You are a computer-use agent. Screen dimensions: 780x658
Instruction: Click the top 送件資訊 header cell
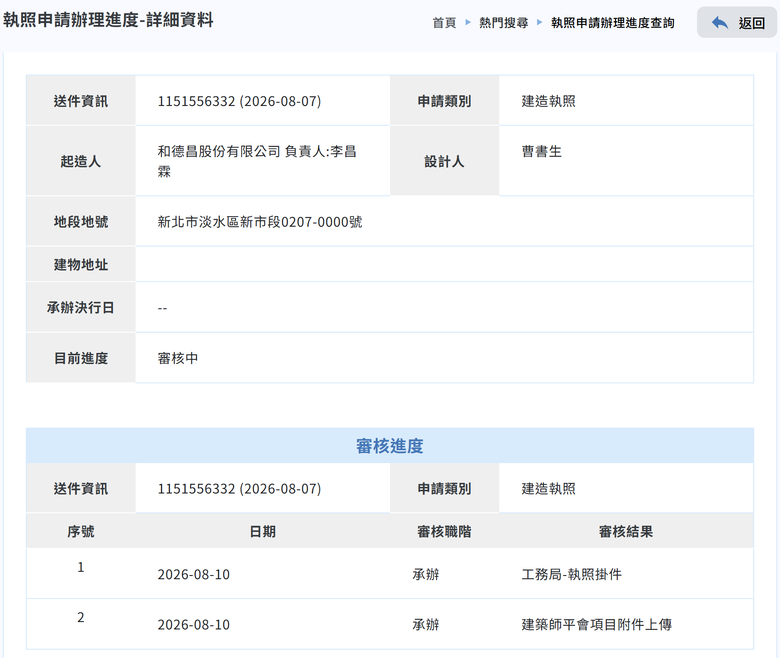click(x=81, y=100)
